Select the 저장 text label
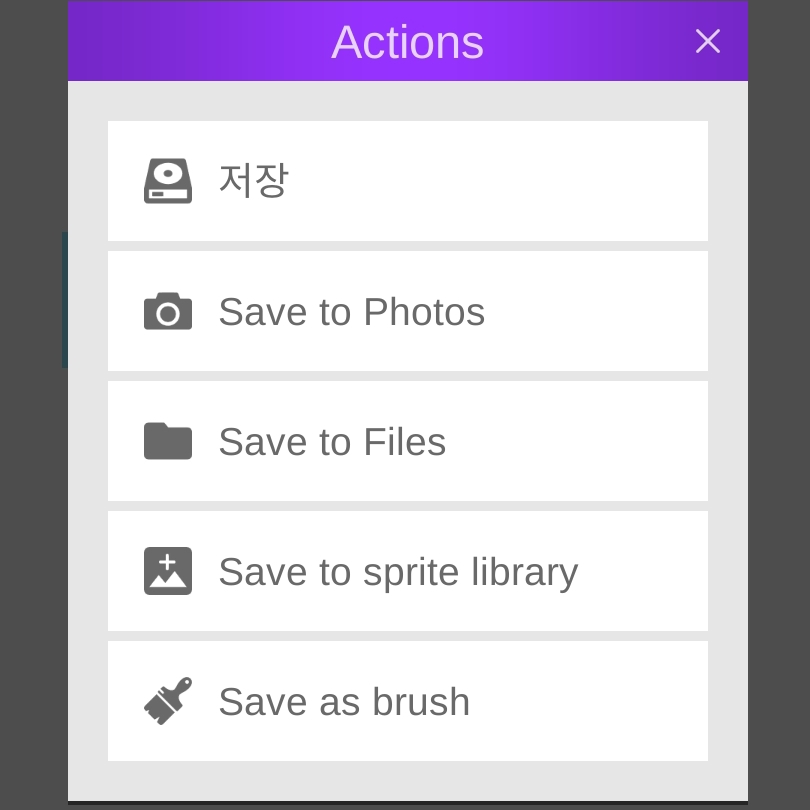Image resolution: width=810 pixels, height=810 pixels. 253,181
